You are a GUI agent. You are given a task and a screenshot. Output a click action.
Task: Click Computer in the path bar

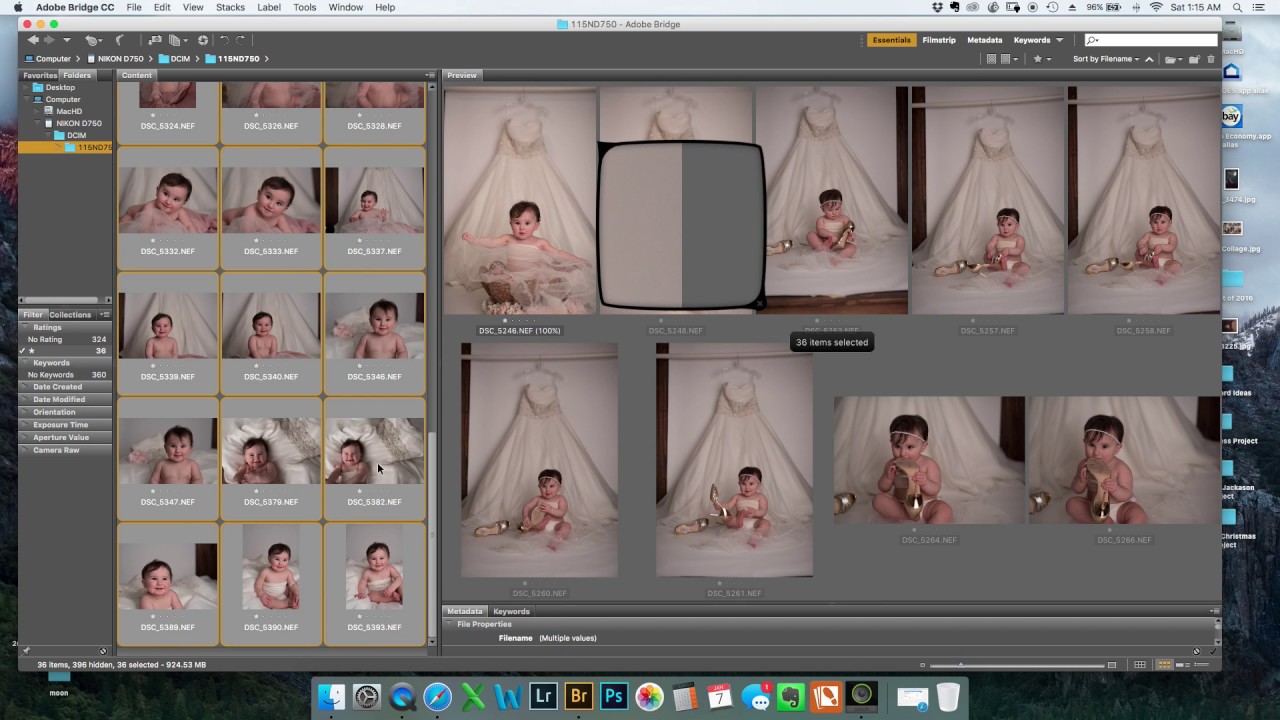pyautogui.click(x=48, y=59)
